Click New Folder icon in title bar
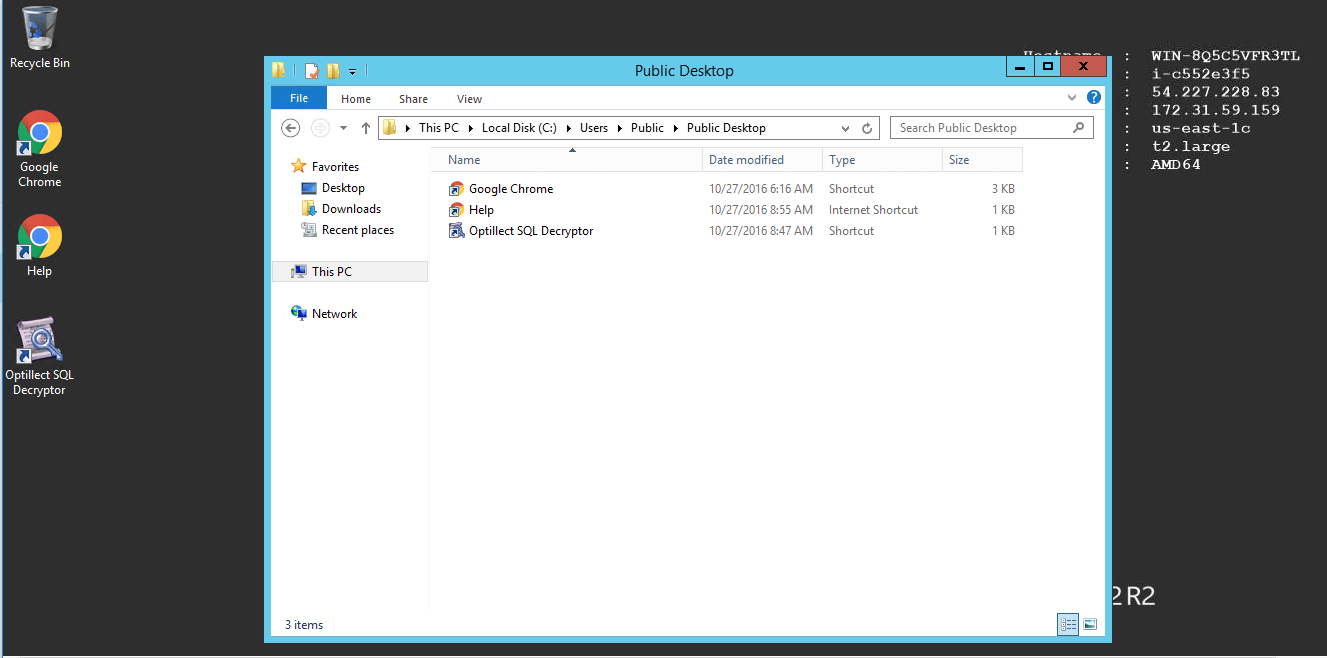 click(x=333, y=71)
